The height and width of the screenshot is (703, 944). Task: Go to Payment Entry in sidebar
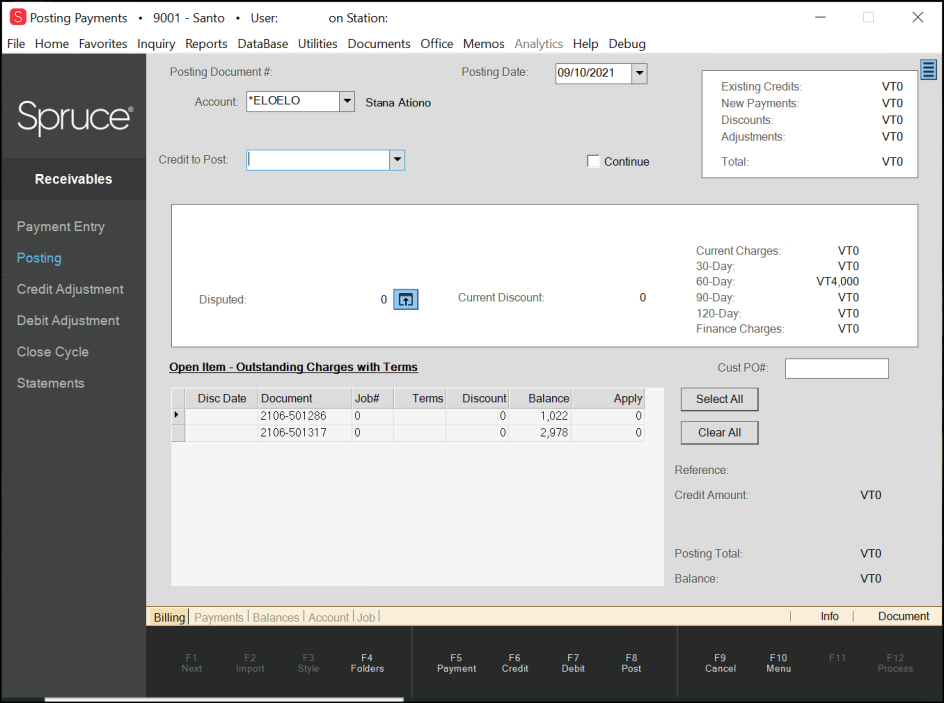61,227
